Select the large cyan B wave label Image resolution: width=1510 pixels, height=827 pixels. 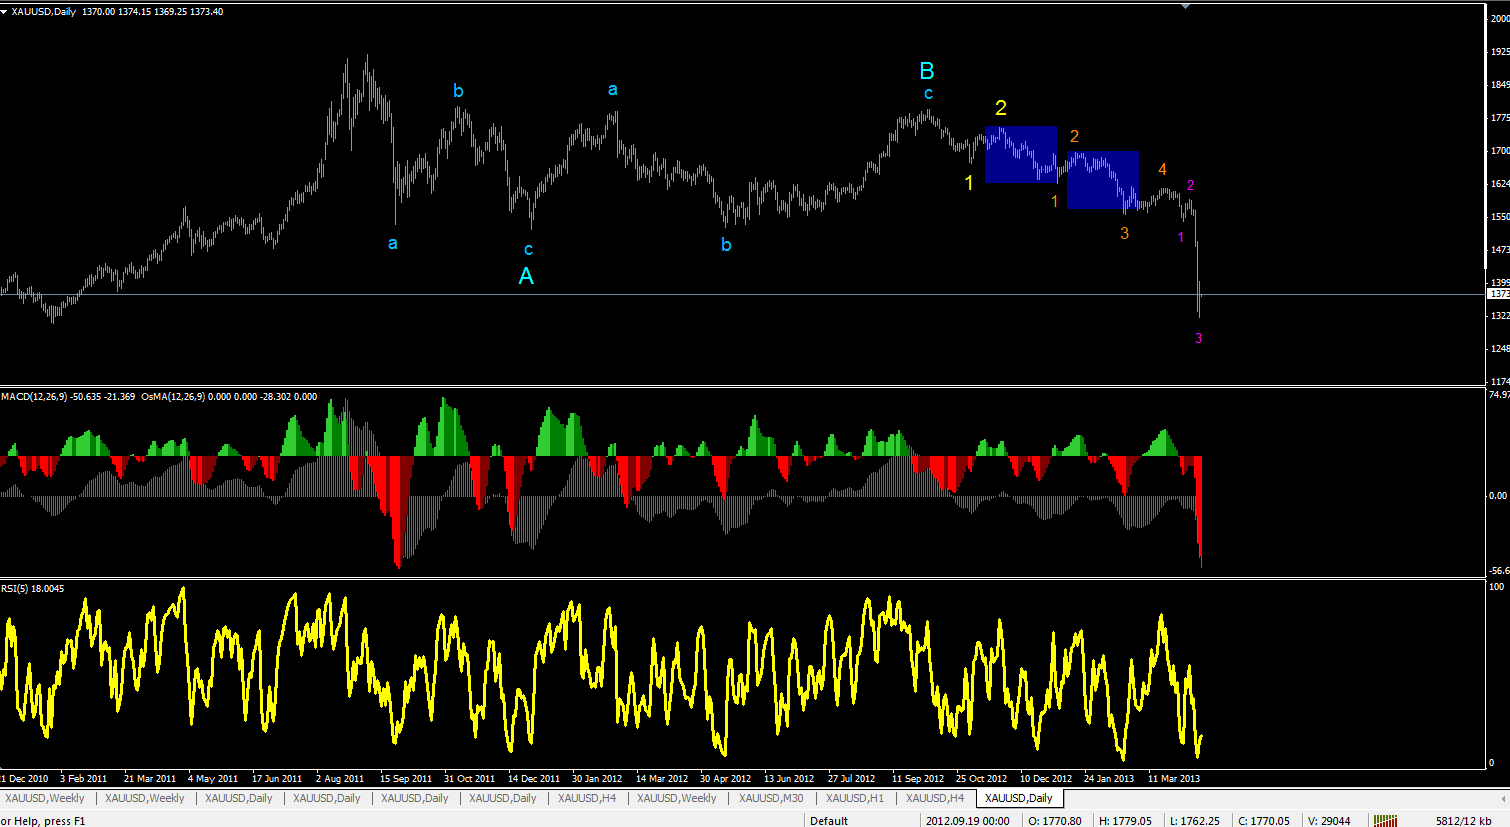click(x=927, y=71)
